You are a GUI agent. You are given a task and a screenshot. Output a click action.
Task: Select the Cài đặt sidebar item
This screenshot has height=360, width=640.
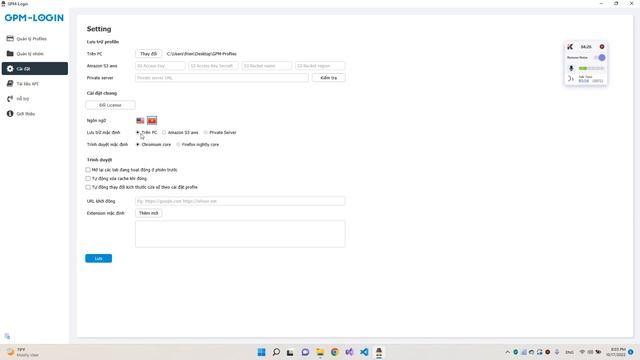point(35,69)
